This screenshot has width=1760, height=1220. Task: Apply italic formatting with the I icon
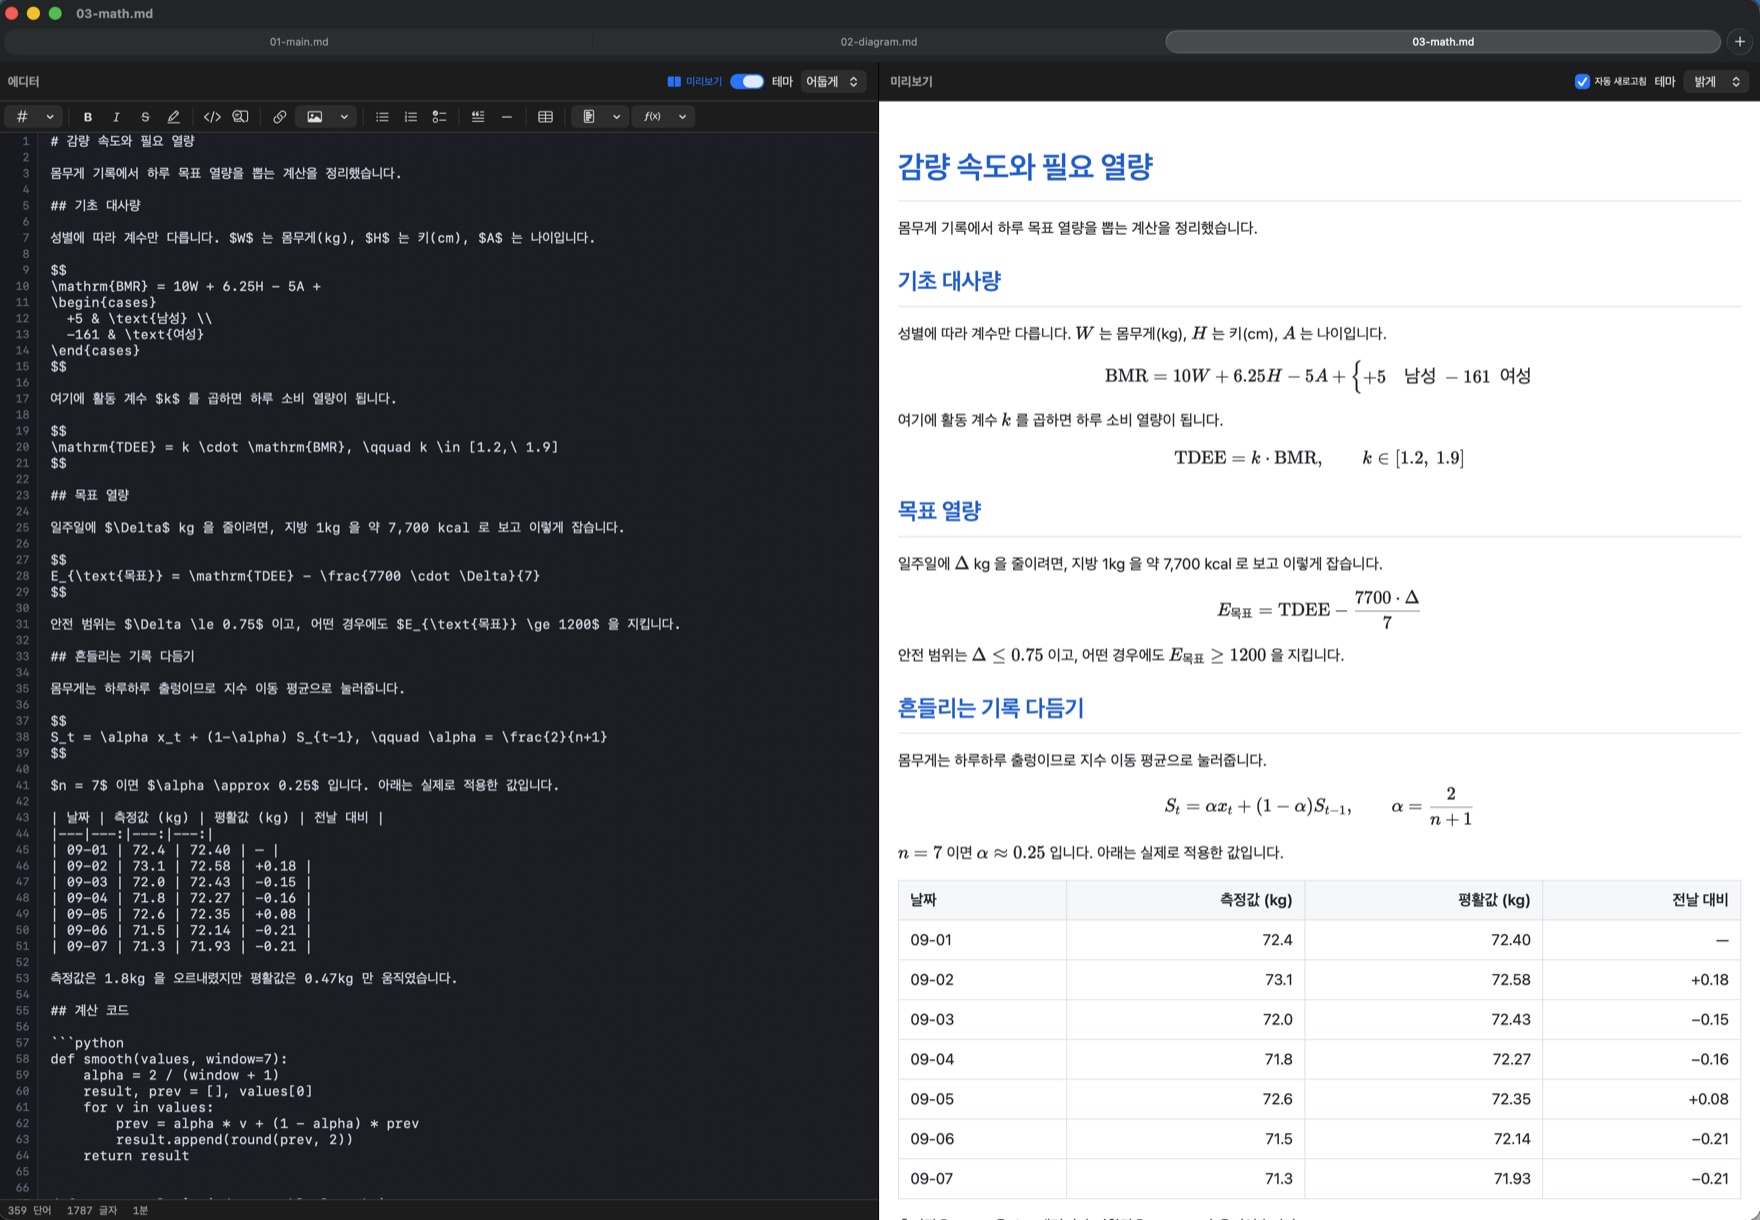(x=116, y=117)
